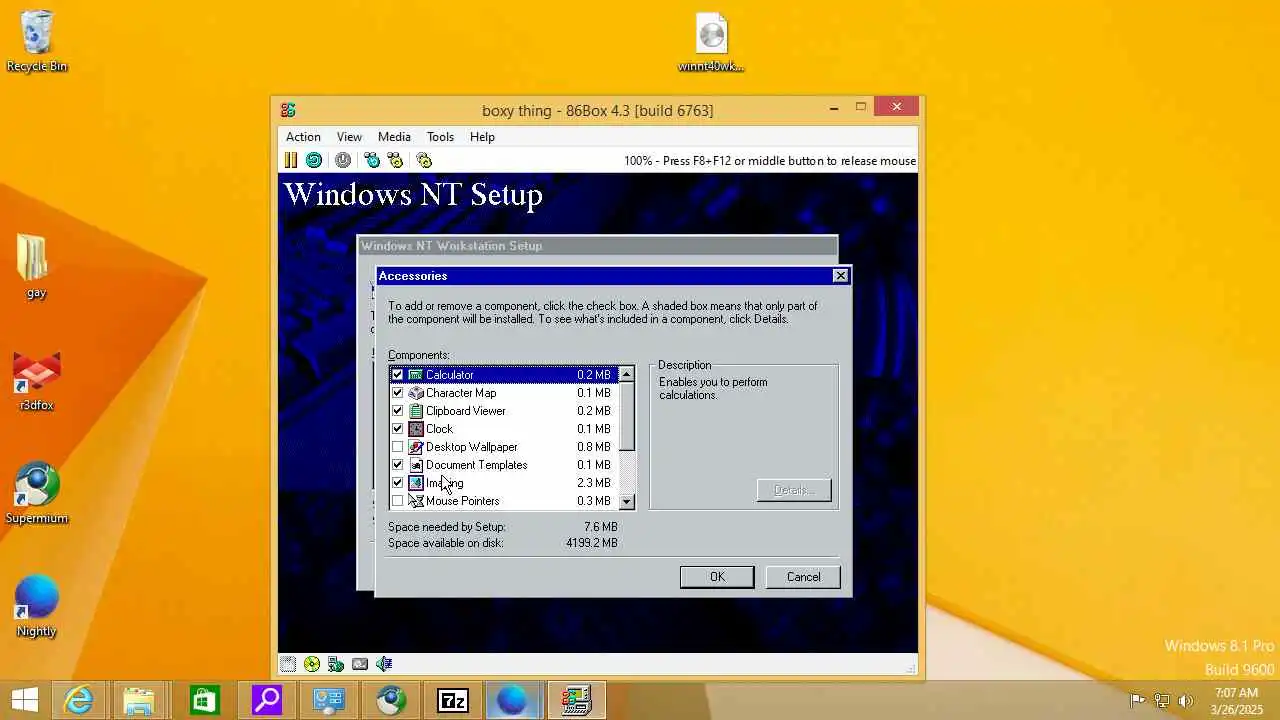Open 86Box settings gear icon

tap(424, 160)
